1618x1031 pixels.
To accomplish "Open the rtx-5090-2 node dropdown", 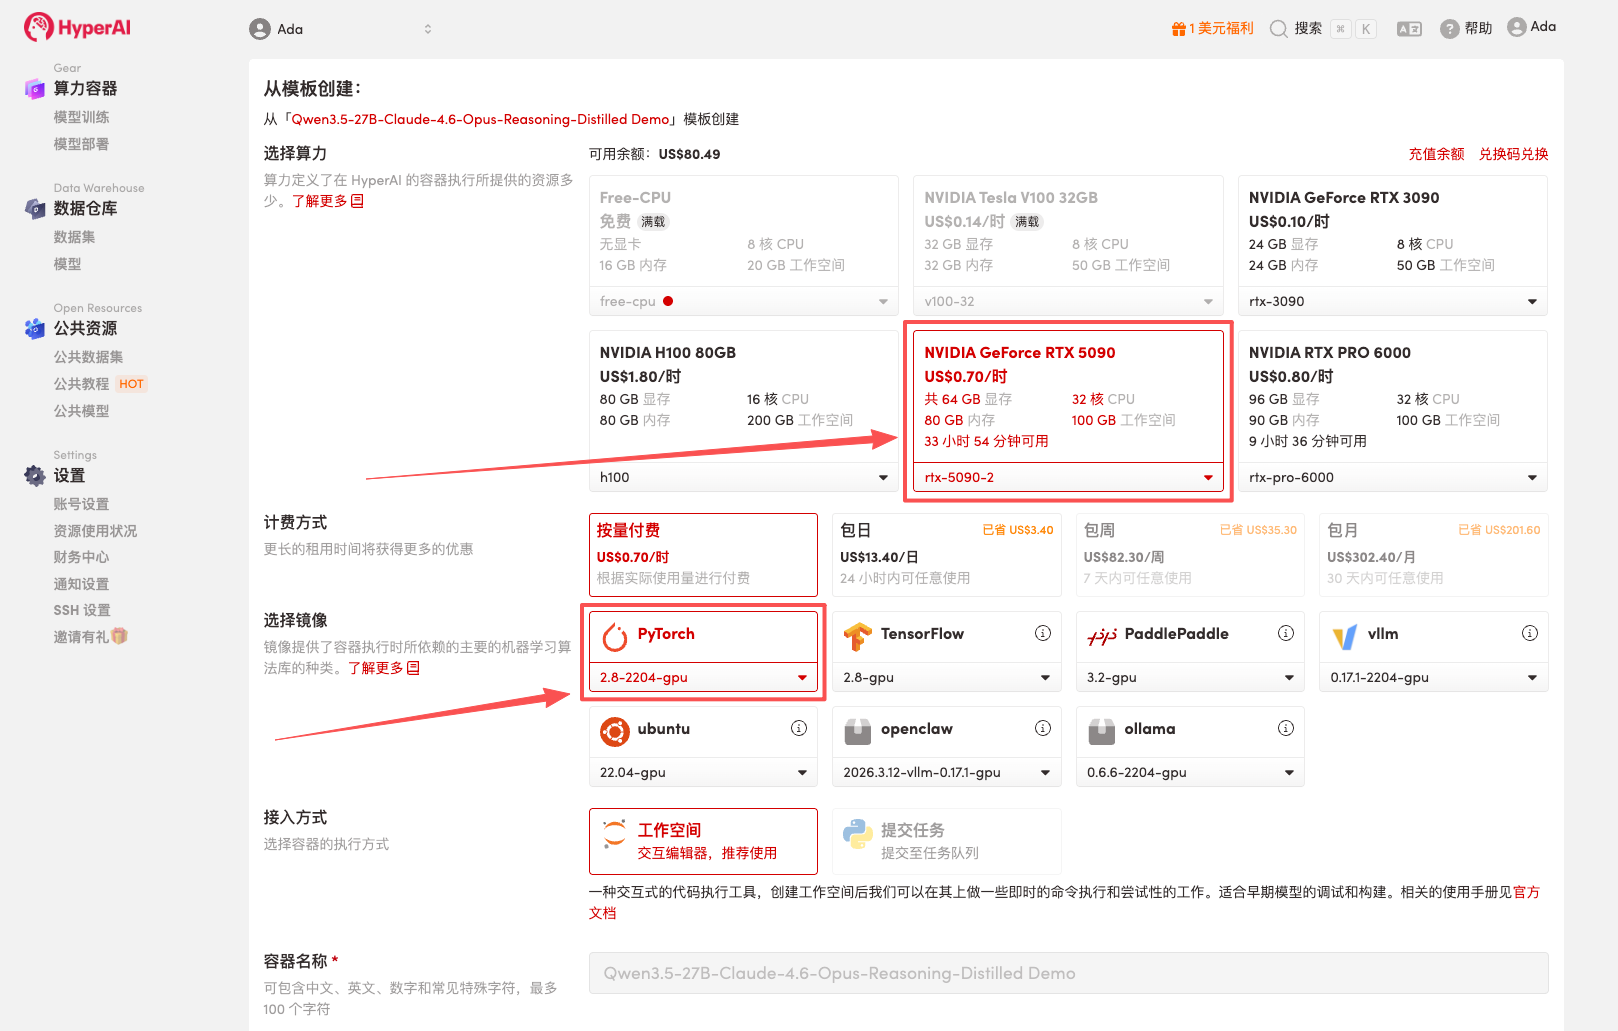I will point(1067,477).
